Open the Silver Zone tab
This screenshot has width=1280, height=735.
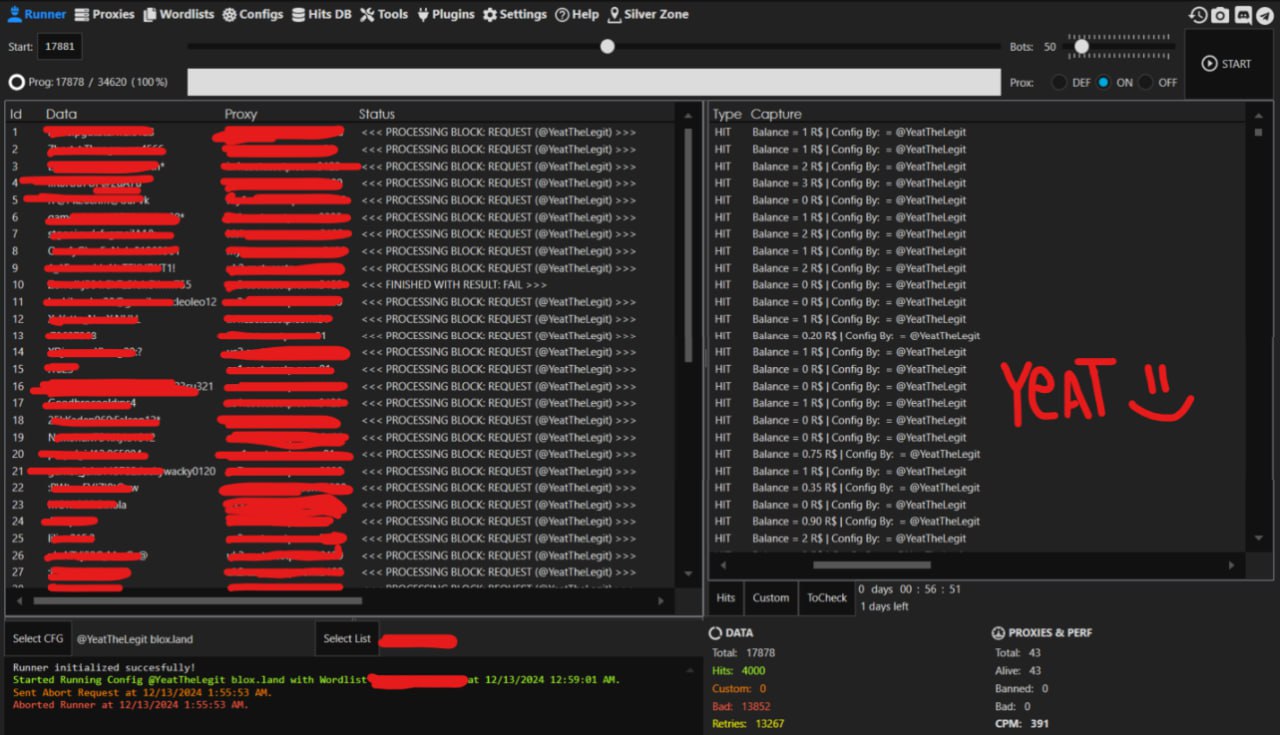point(648,15)
